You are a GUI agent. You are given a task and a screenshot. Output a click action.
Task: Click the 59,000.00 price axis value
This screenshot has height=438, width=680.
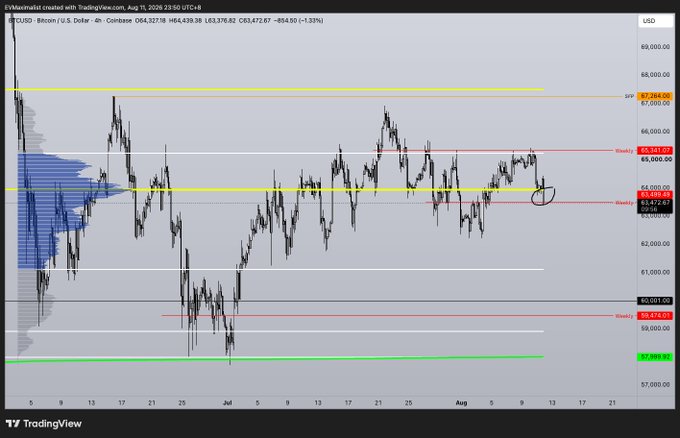(655, 328)
